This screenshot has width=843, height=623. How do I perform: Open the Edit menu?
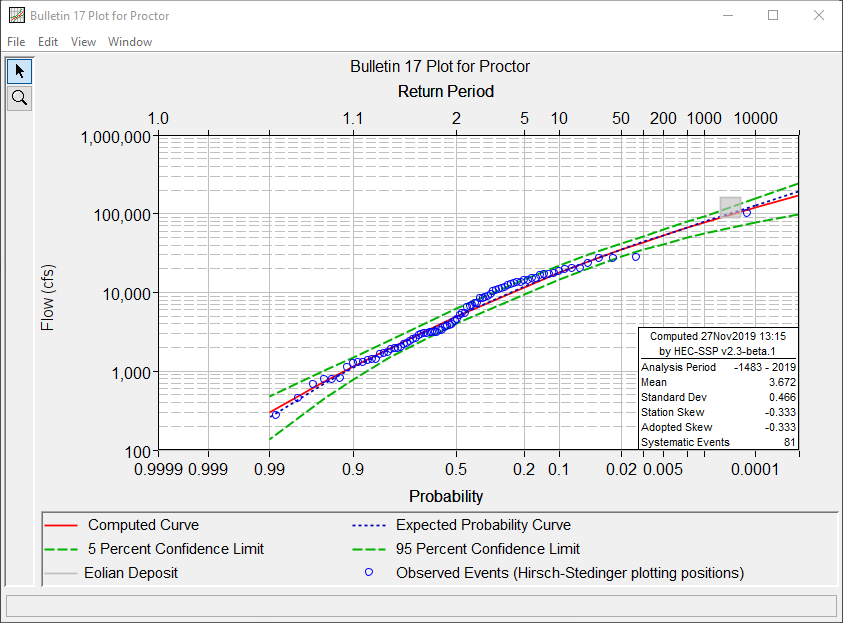pyautogui.click(x=48, y=41)
